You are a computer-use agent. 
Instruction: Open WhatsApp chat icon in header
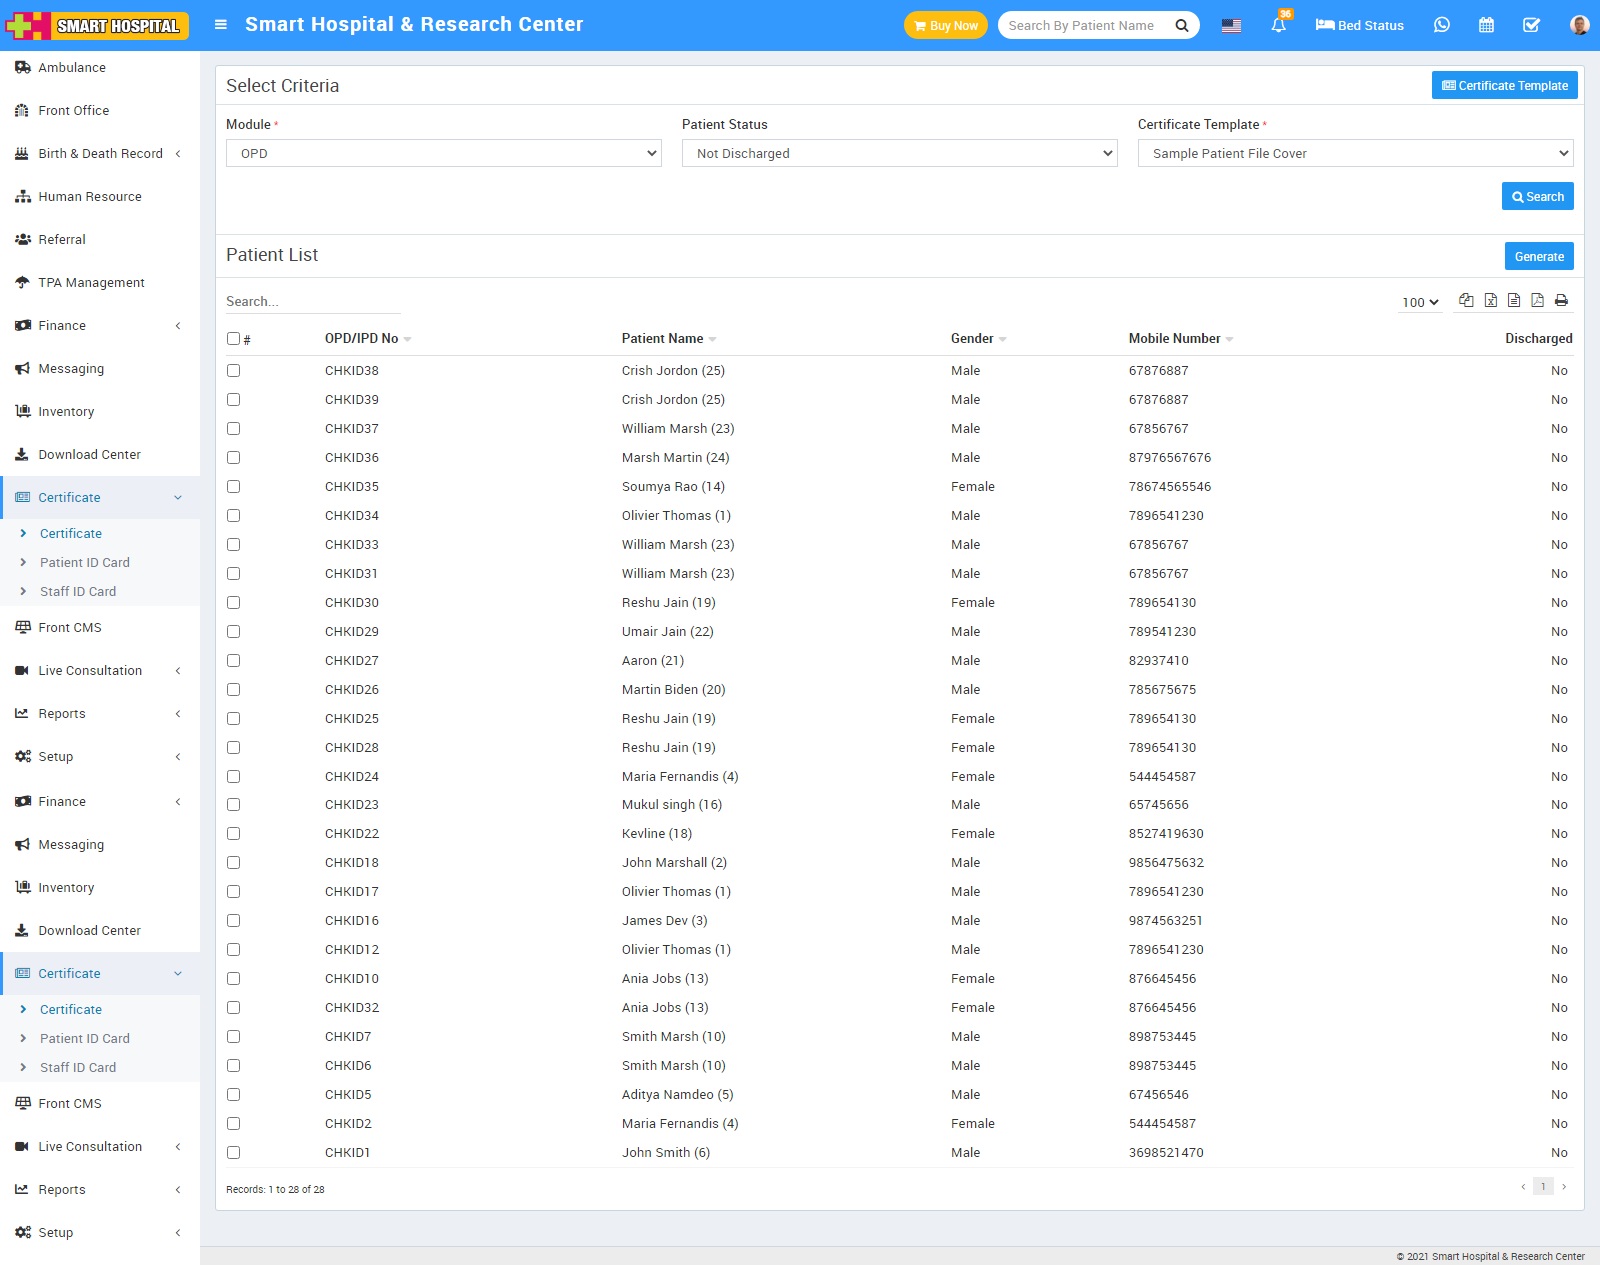point(1441,25)
